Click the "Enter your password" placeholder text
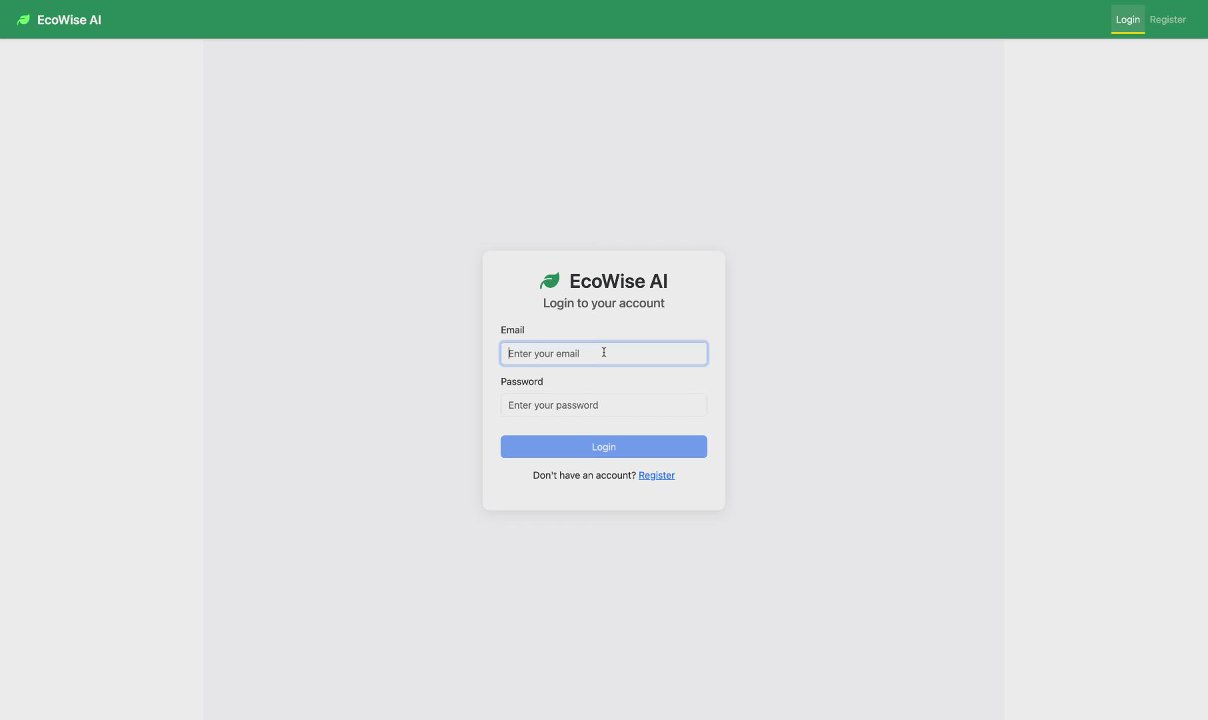The width and height of the screenshot is (1208, 720). pyautogui.click(x=553, y=405)
